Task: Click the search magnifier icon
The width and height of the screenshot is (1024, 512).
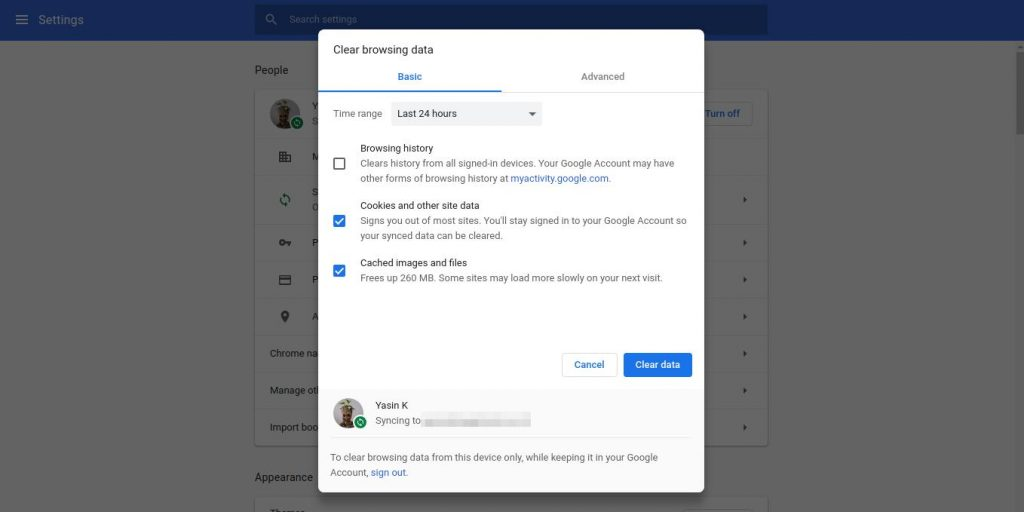Action: [x=271, y=20]
